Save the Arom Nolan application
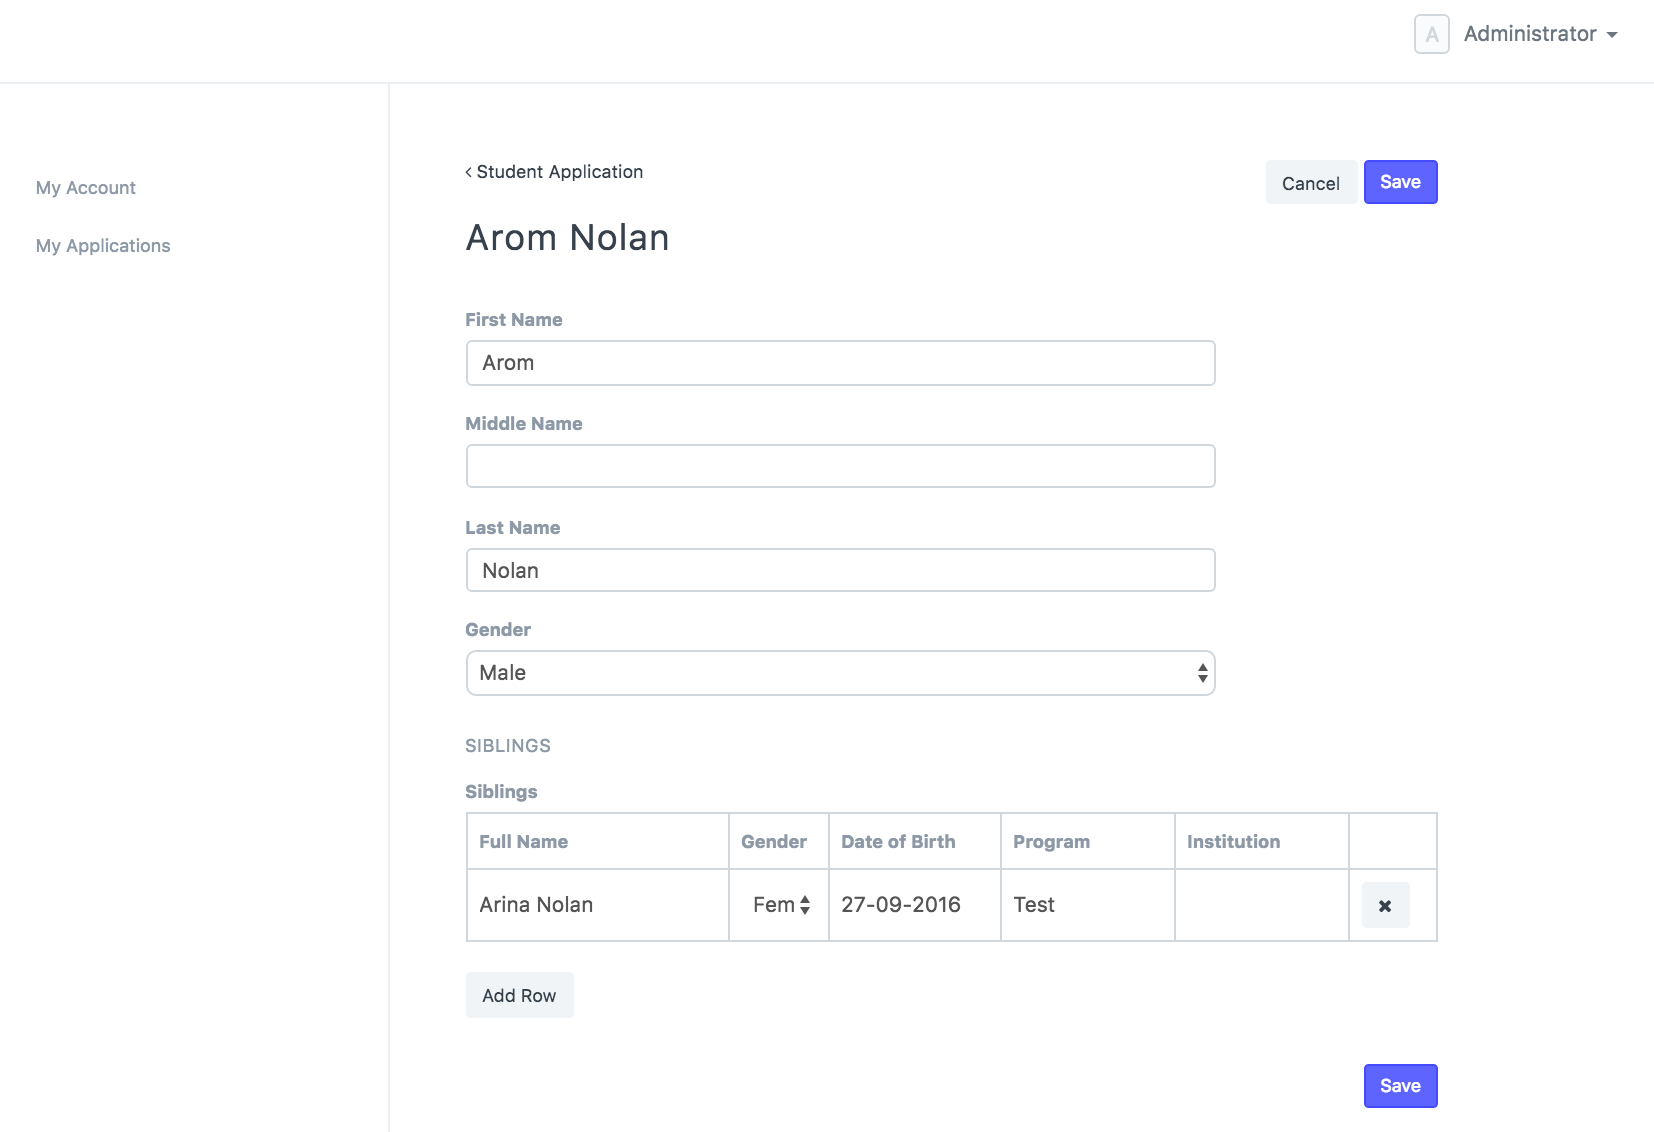The height and width of the screenshot is (1132, 1654). pyautogui.click(x=1400, y=181)
